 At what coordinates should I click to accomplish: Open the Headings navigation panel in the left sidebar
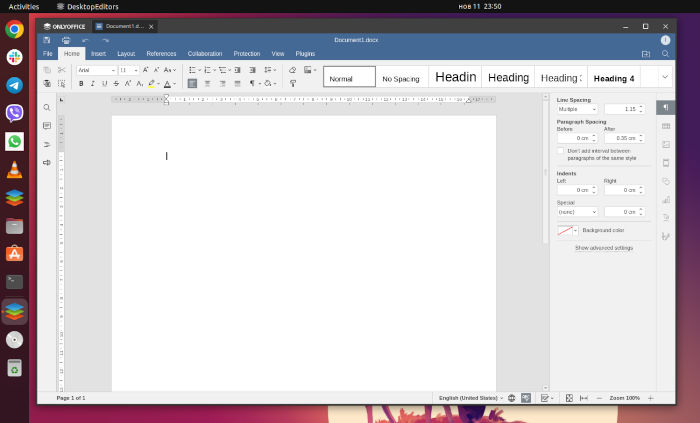47,144
